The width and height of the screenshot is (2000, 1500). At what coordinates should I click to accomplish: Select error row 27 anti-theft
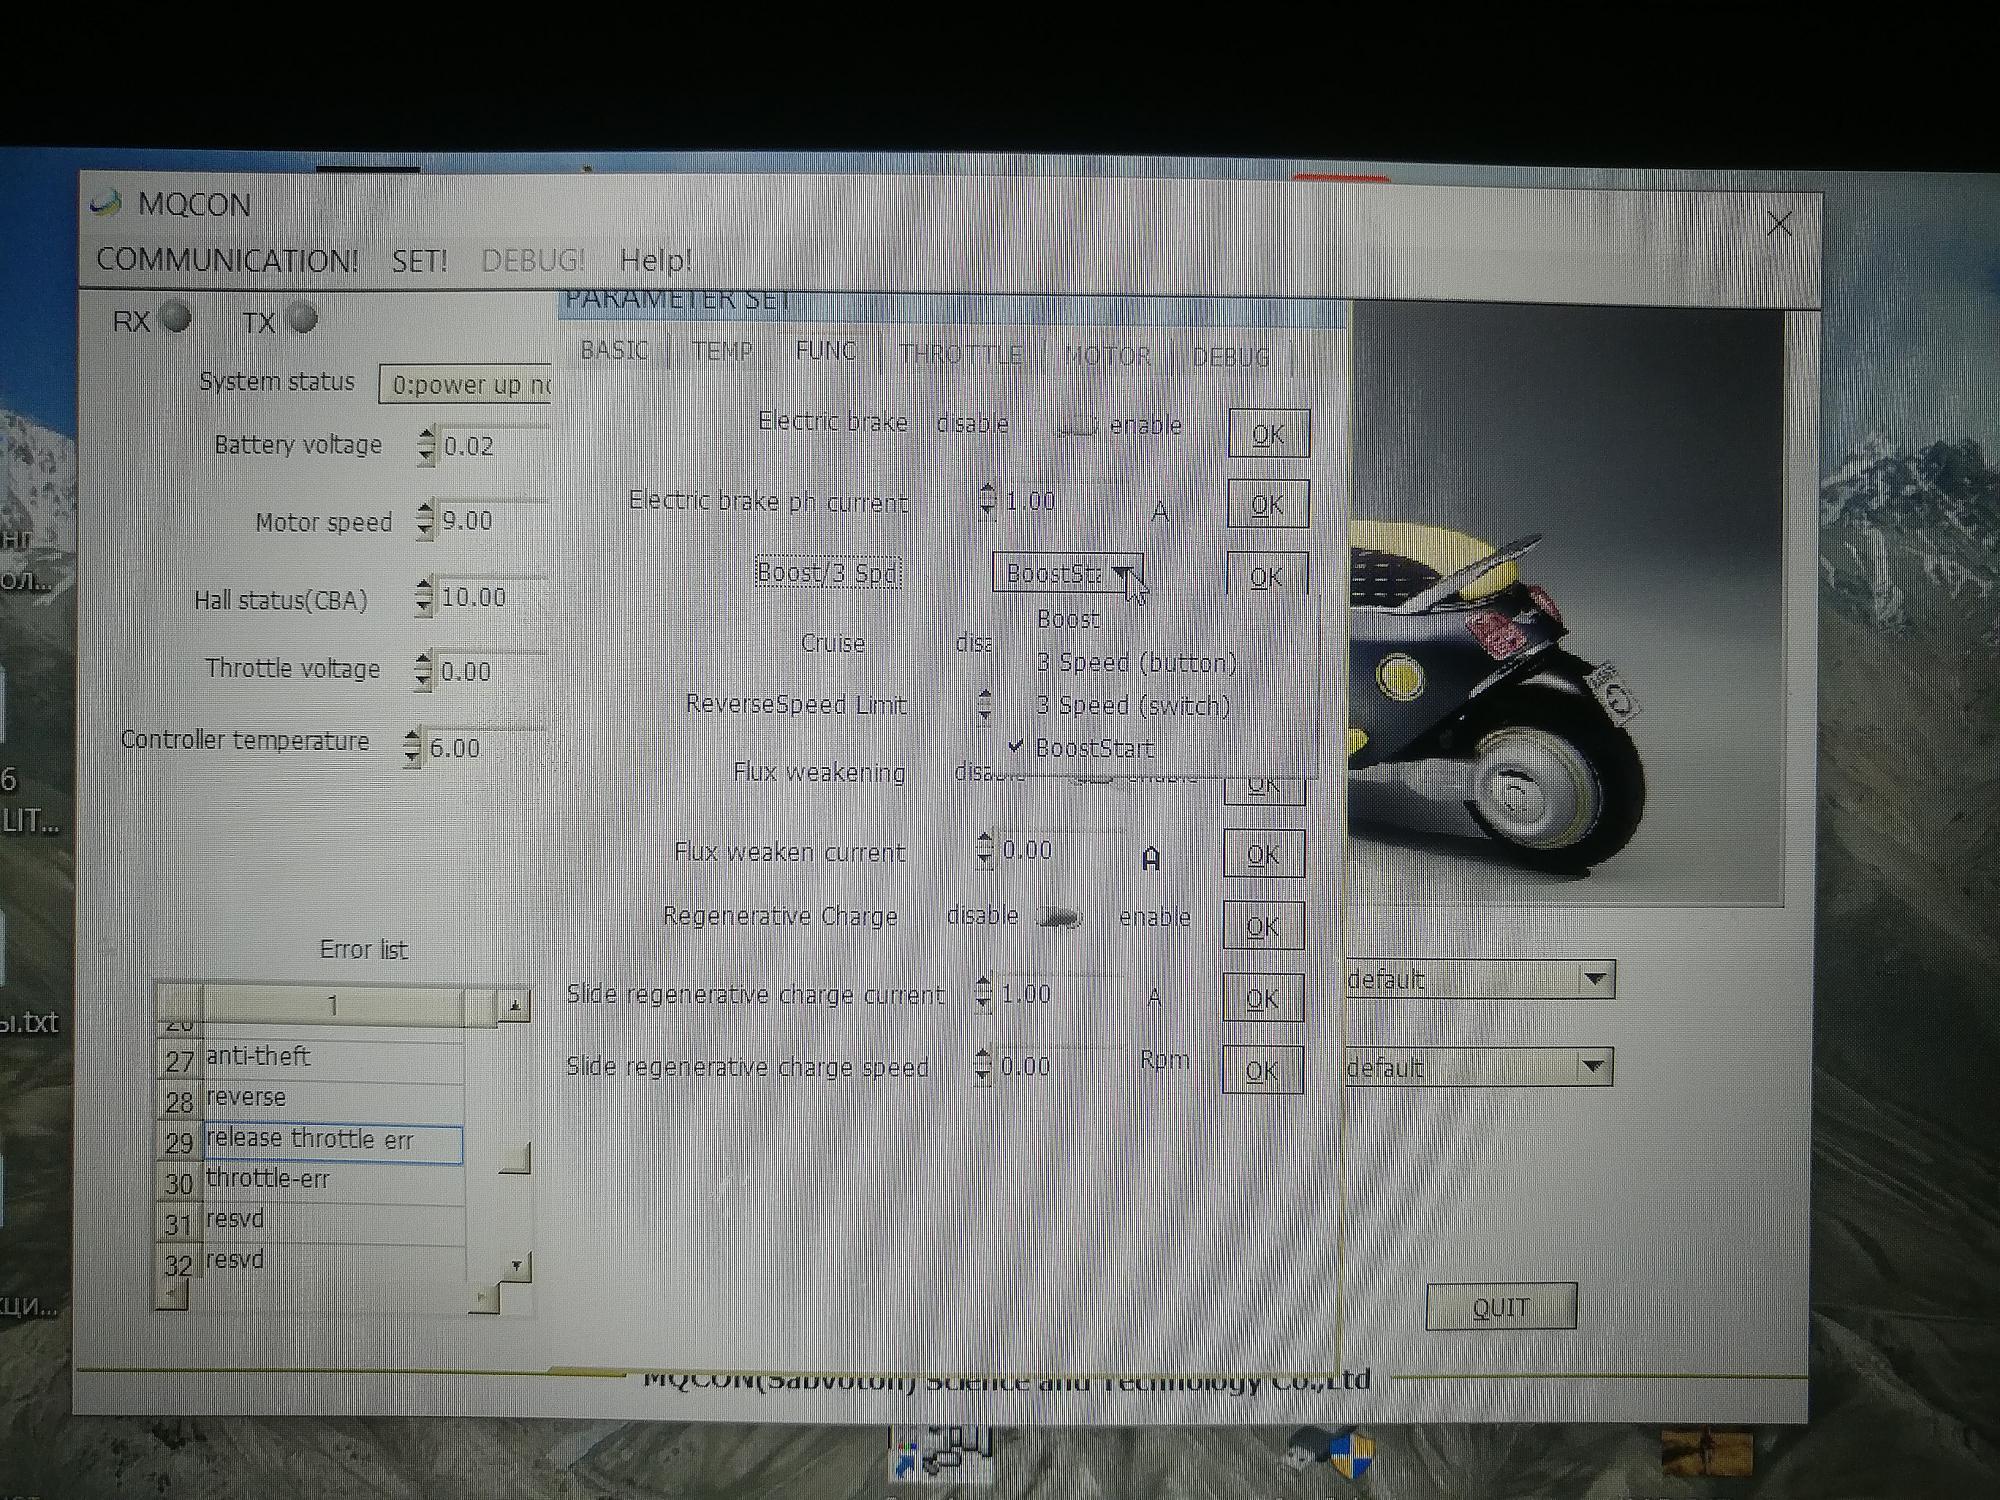333,1057
